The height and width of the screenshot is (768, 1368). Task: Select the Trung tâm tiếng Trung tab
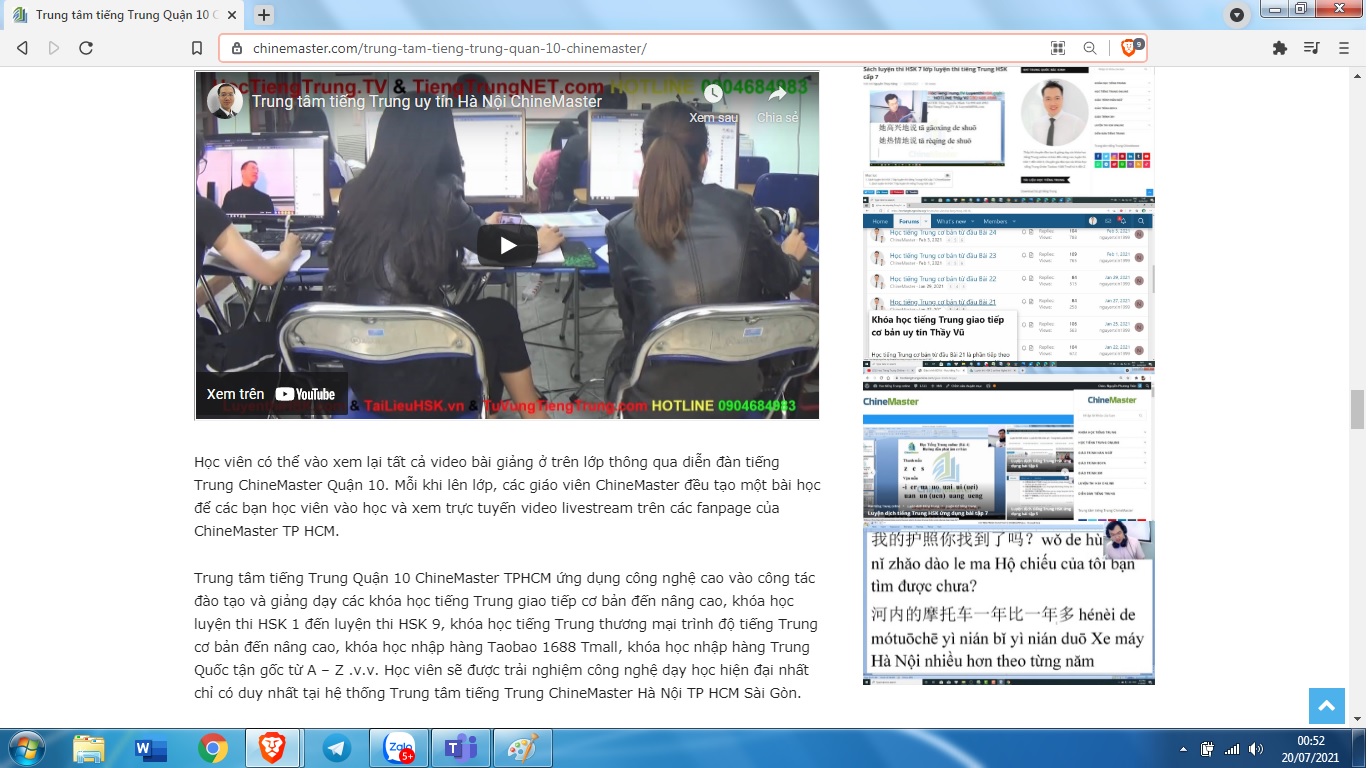click(x=120, y=15)
